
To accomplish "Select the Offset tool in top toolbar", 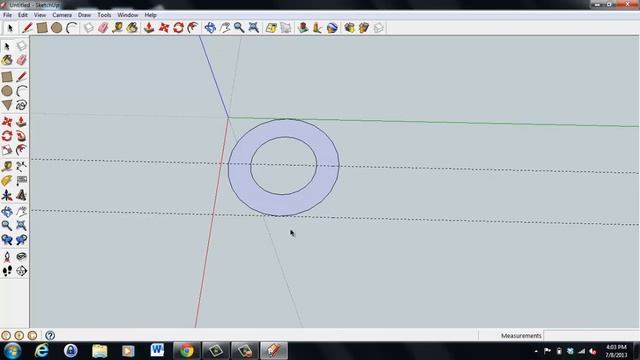I will (193, 28).
